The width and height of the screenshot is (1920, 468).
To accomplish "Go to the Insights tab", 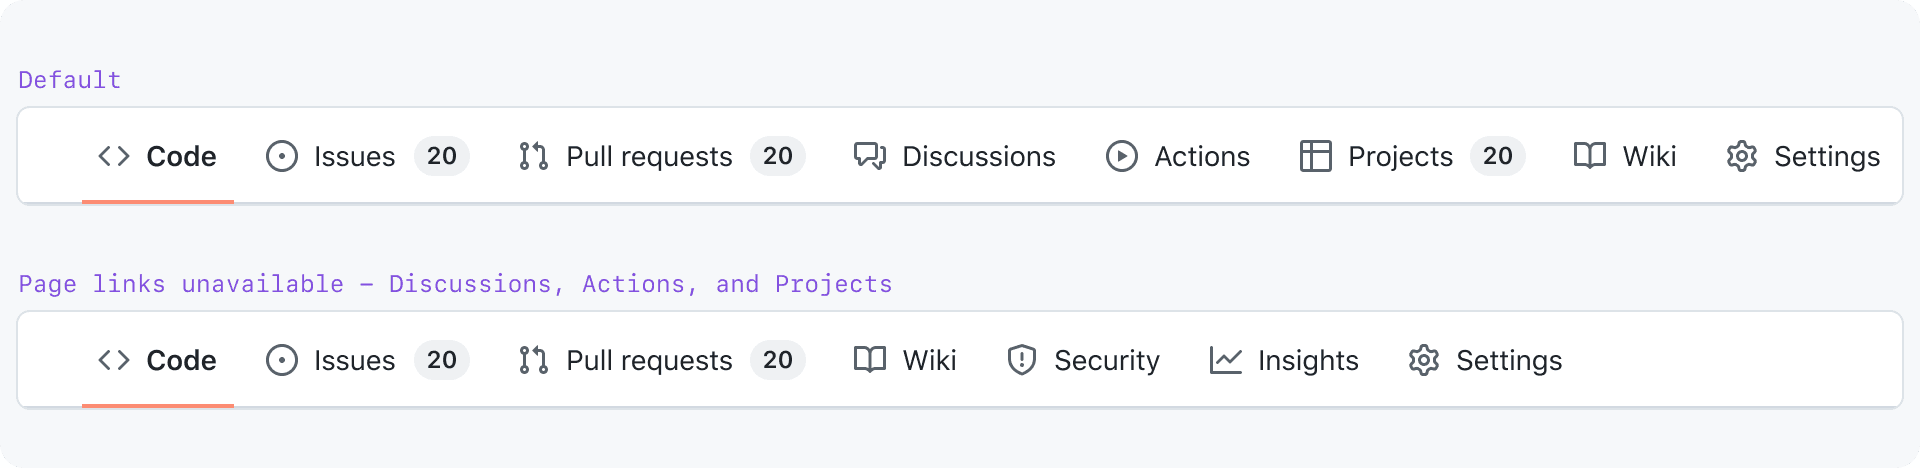I will [x=1284, y=360].
